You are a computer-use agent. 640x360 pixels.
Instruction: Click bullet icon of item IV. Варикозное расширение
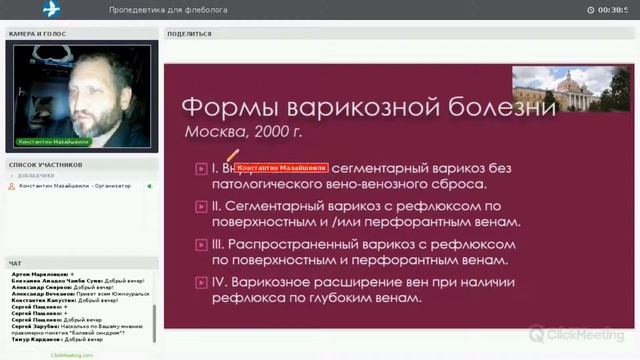201,282
